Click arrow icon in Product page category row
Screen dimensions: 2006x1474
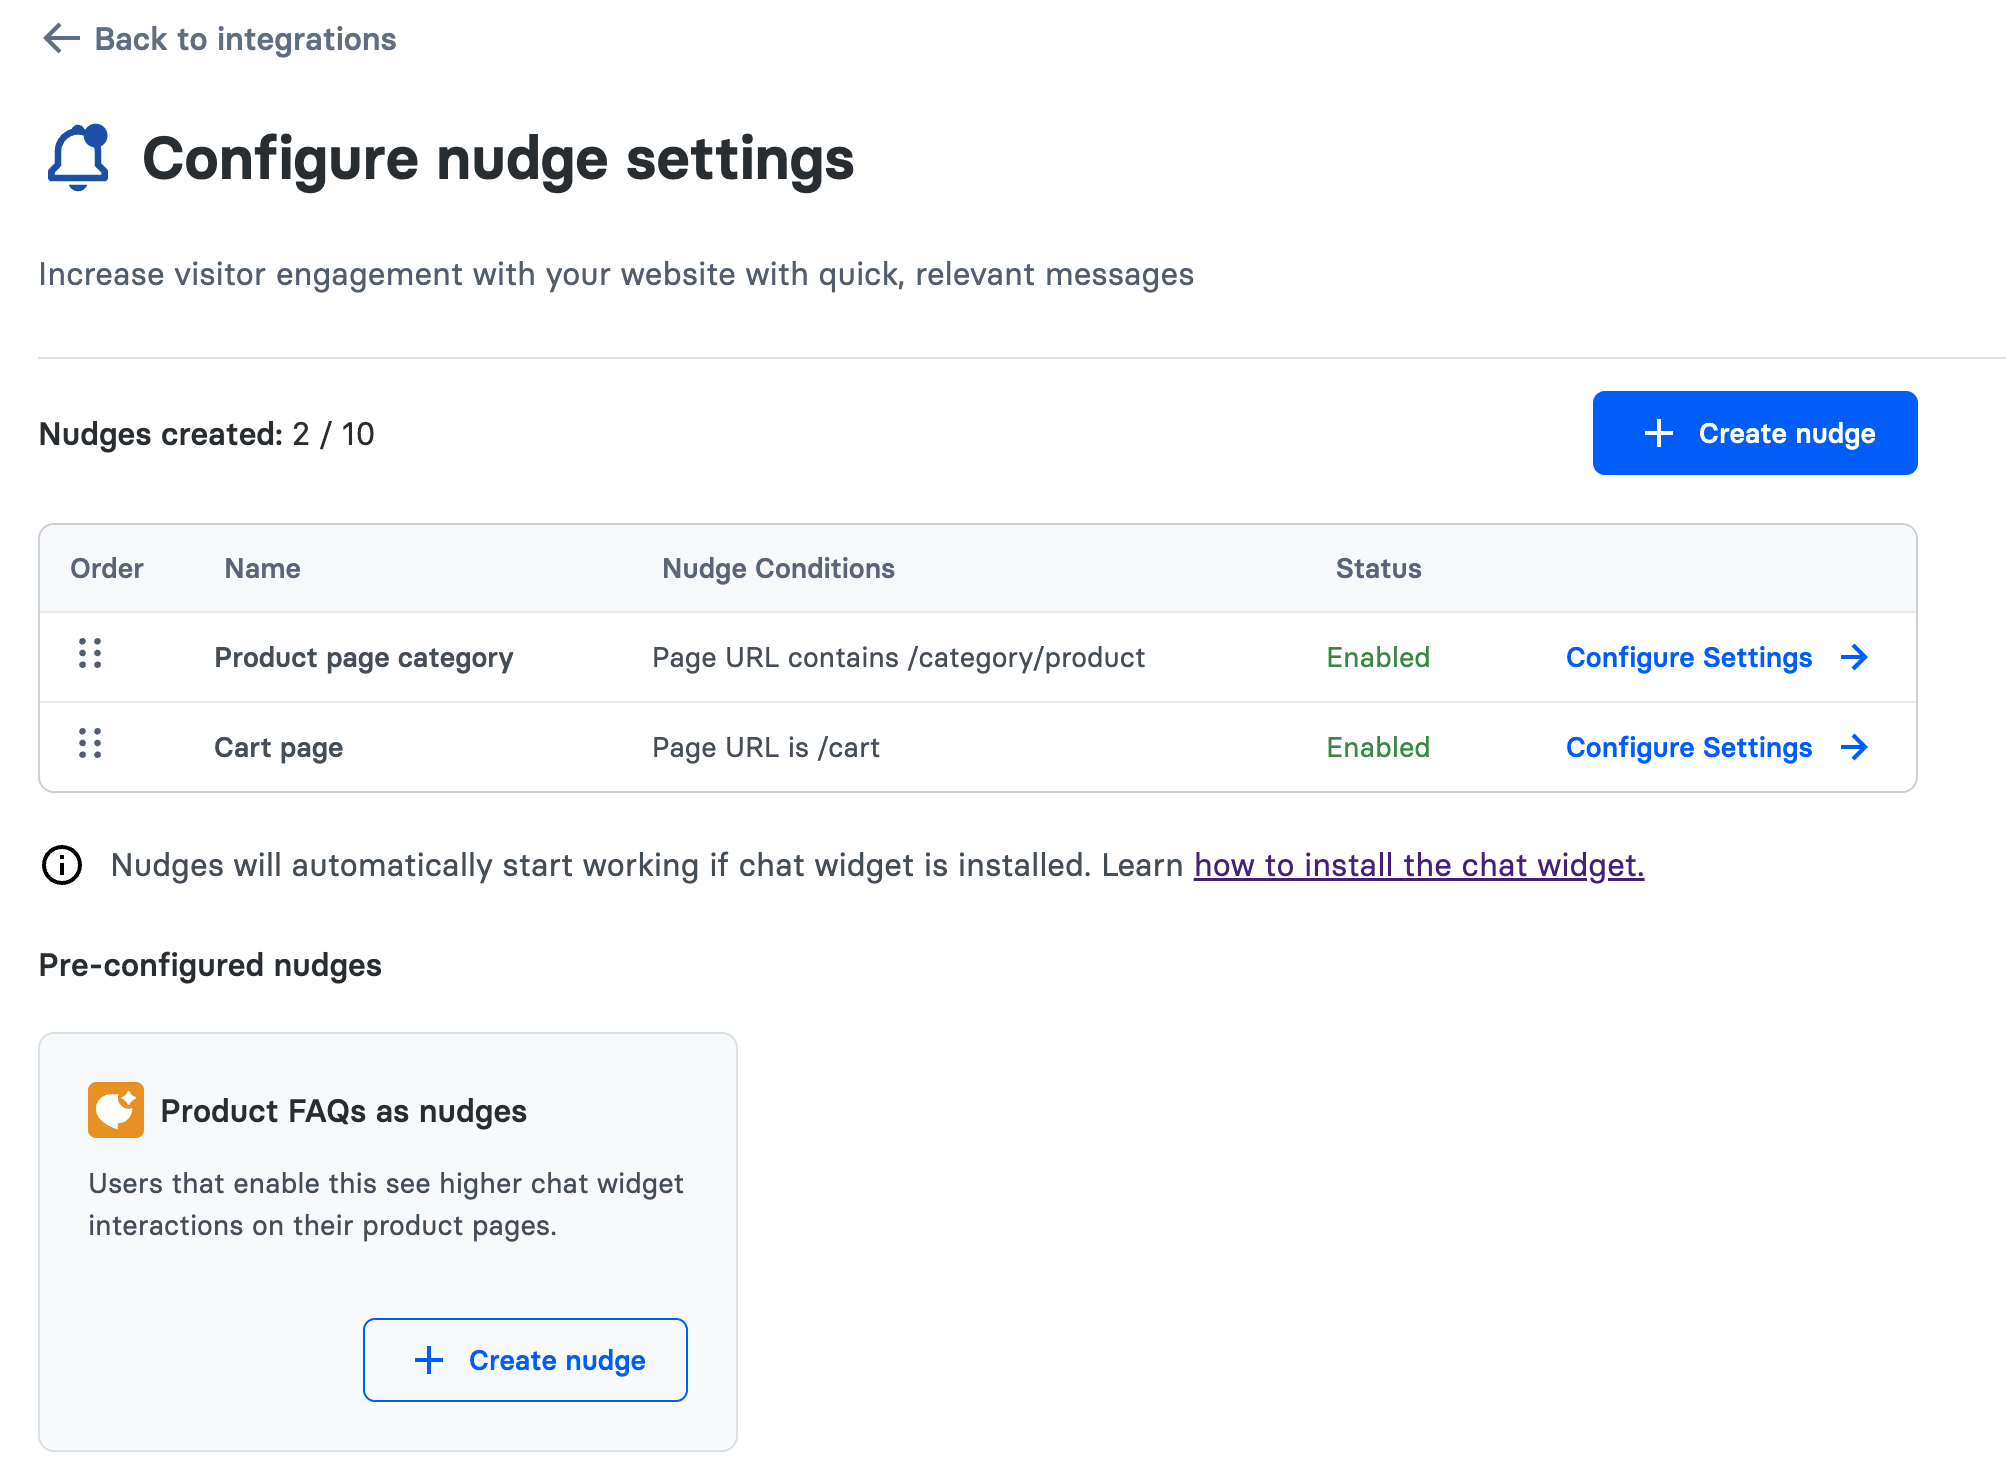click(1854, 657)
